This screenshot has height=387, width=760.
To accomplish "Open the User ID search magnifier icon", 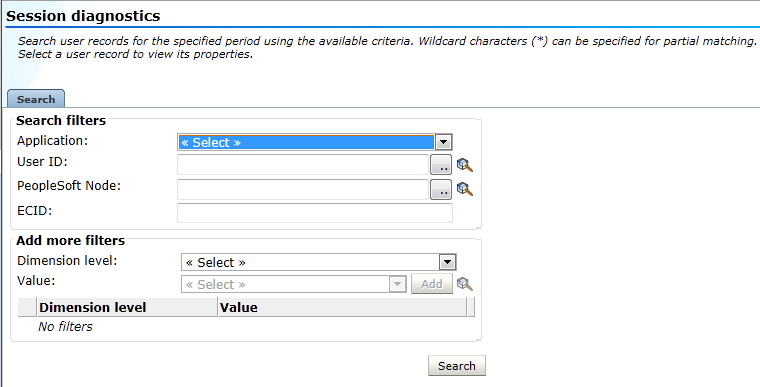I will 464,165.
